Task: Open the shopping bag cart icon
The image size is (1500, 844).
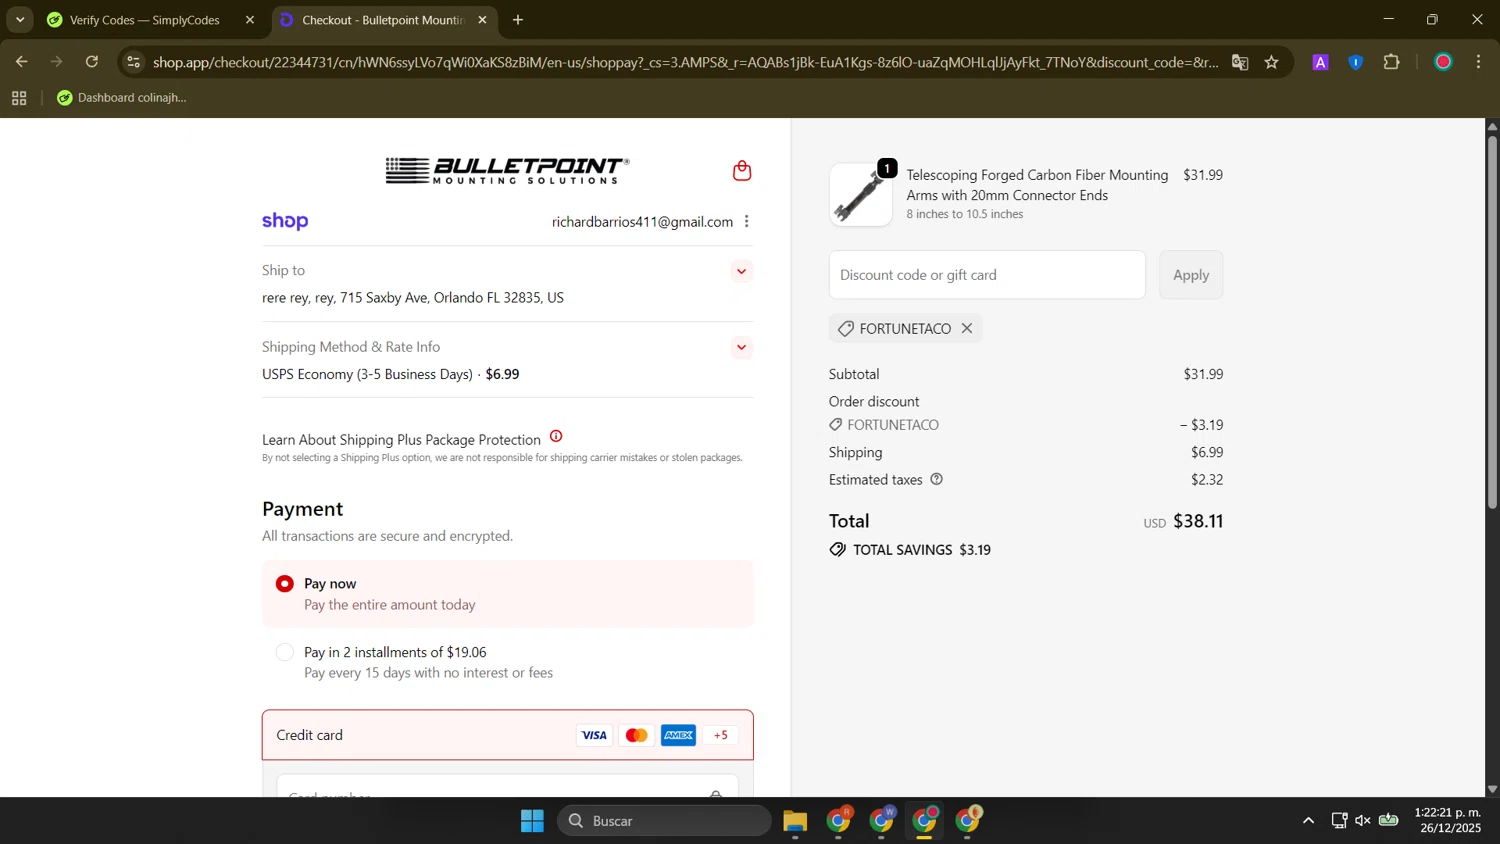Action: (x=742, y=171)
